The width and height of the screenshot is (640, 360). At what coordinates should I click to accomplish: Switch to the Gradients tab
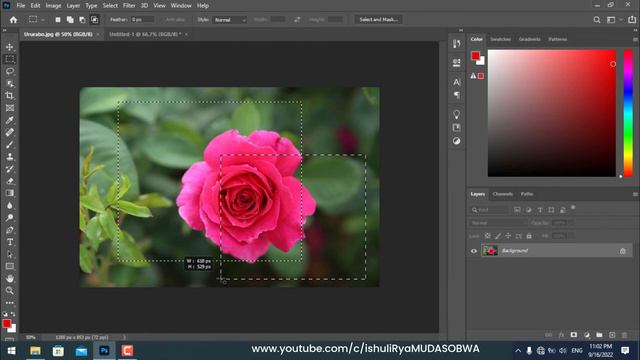(x=529, y=40)
